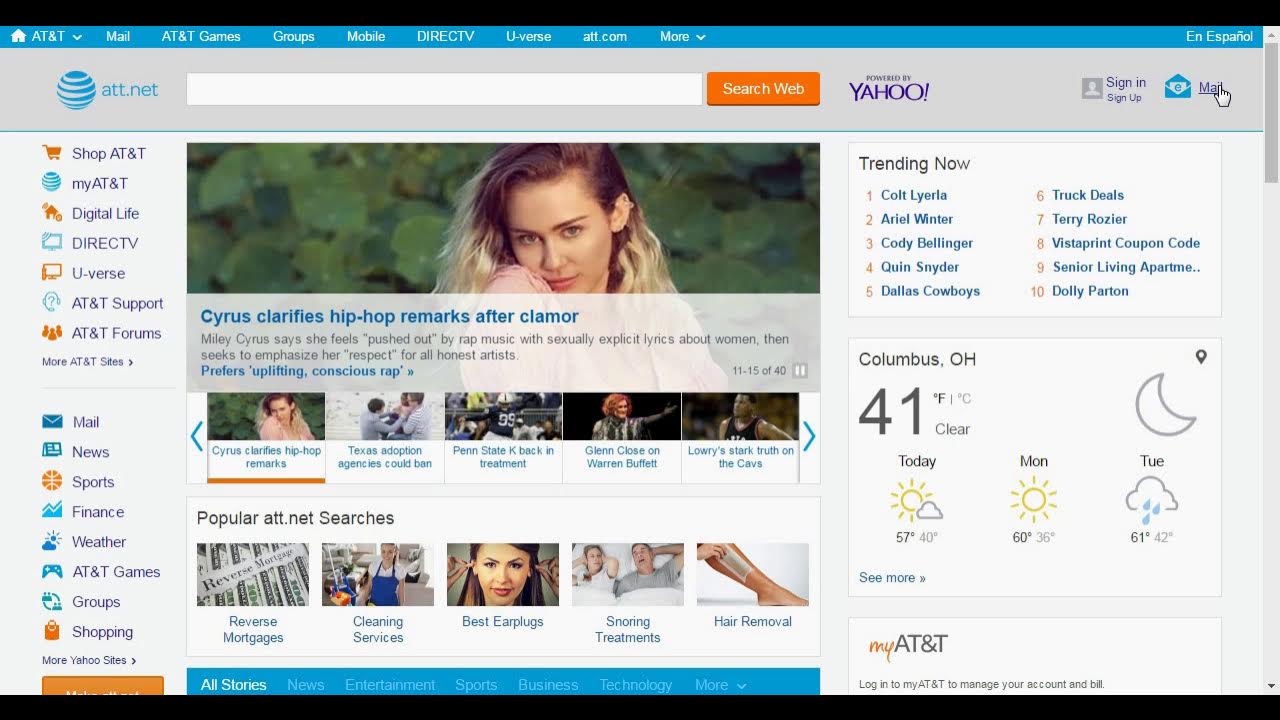Select the All Stories tab
1280x720 pixels.
tap(233, 685)
